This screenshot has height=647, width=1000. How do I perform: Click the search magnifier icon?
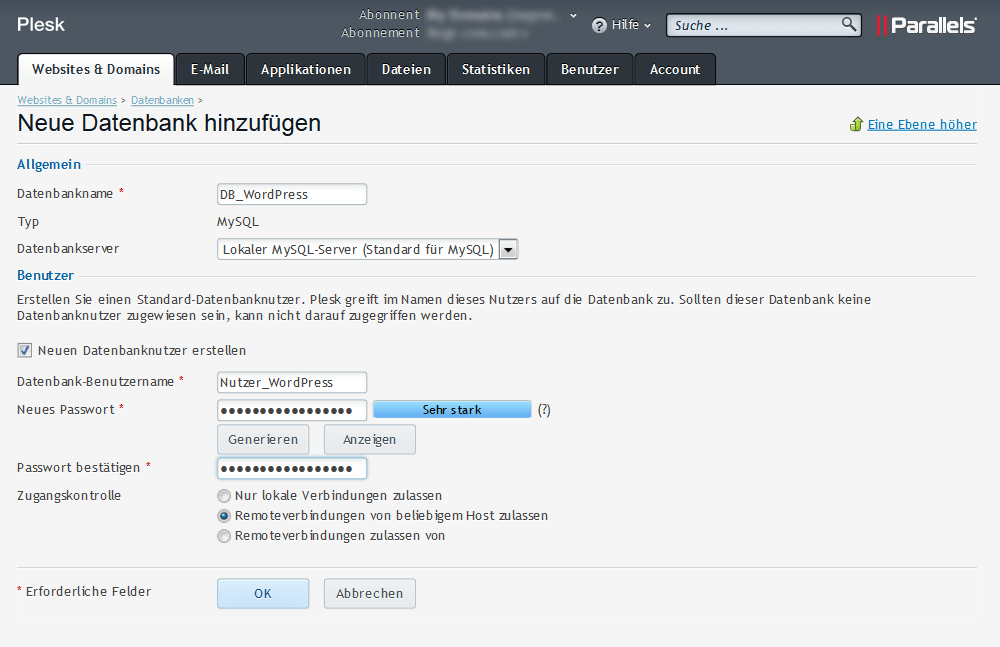tap(849, 24)
